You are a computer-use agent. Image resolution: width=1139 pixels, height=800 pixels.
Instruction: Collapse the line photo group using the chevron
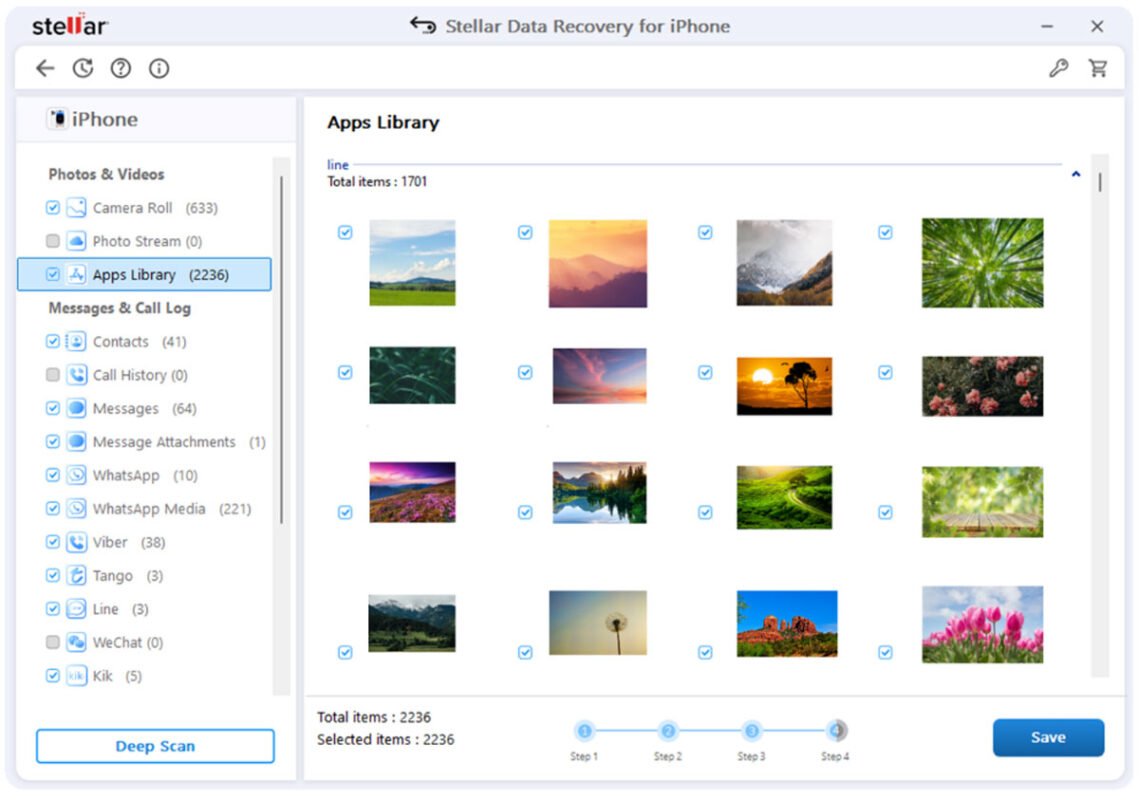pos(1076,172)
